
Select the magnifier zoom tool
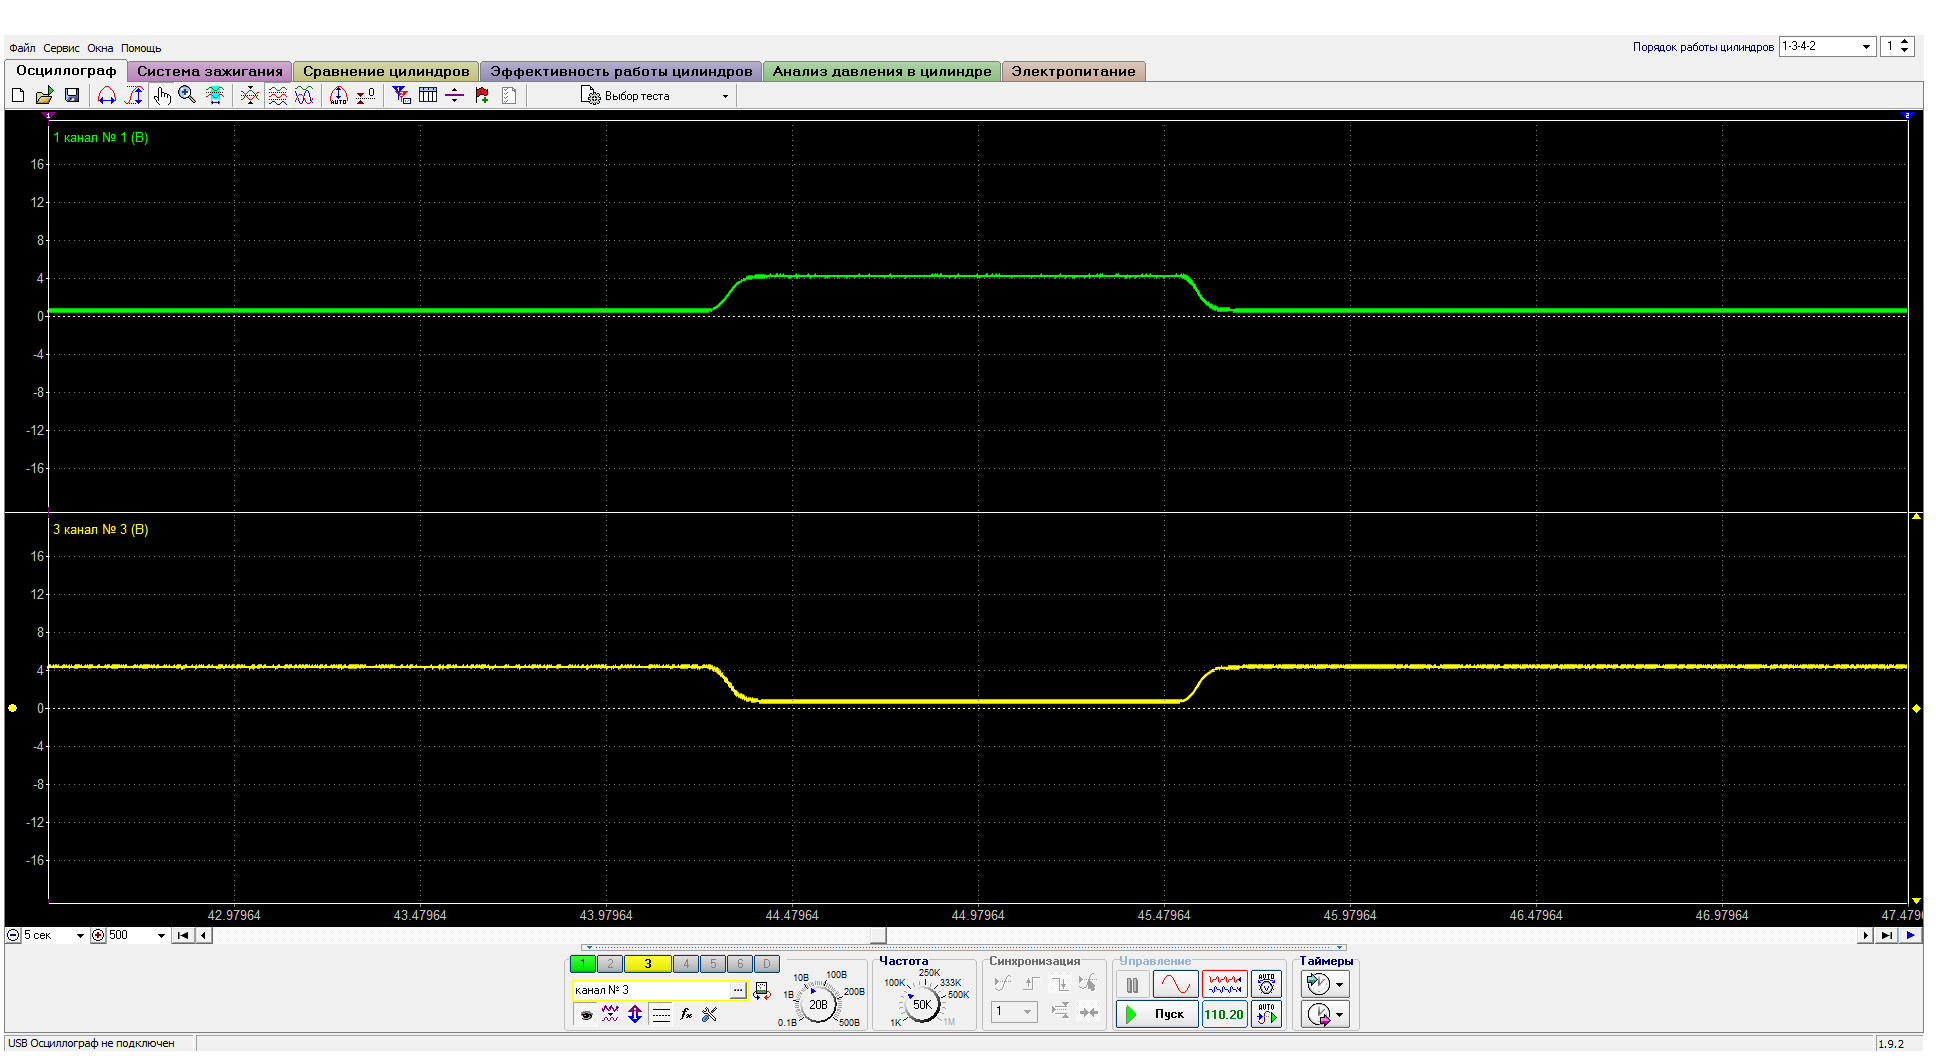coord(187,95)
